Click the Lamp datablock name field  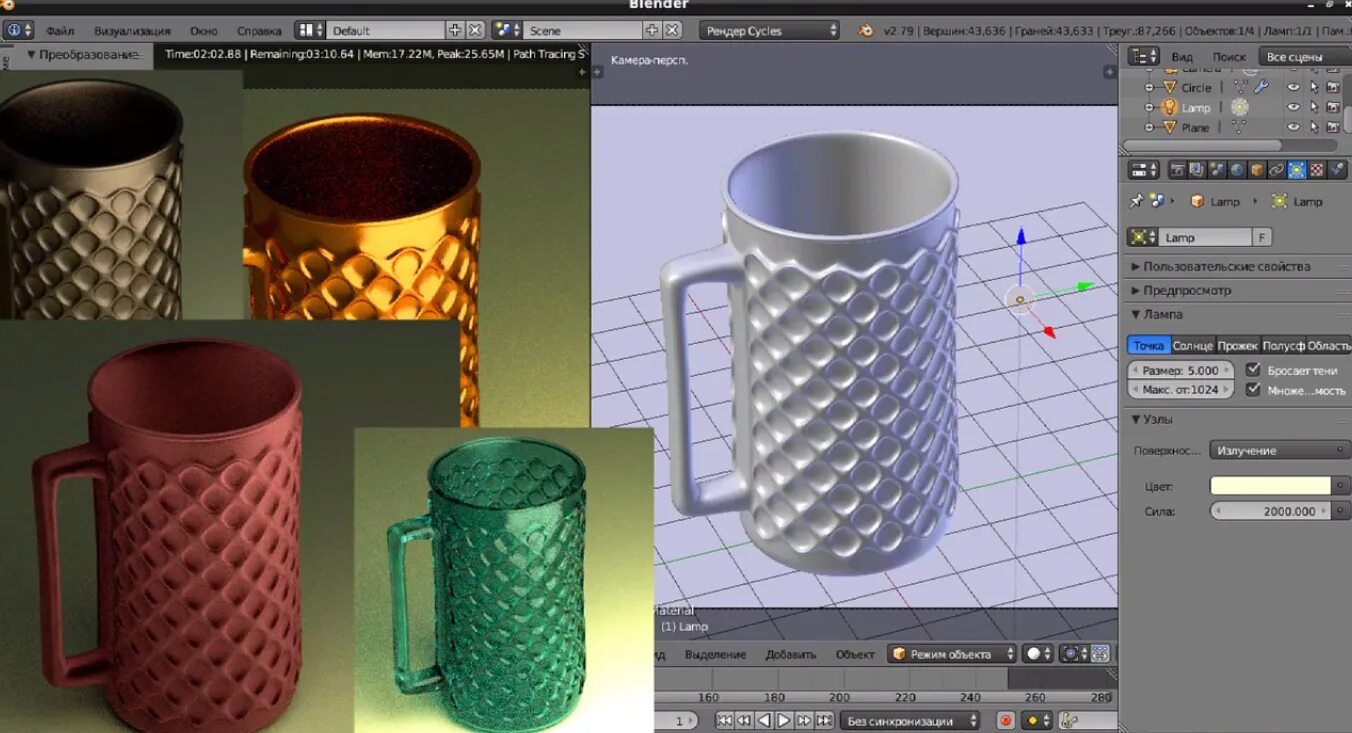(1205, 237)
